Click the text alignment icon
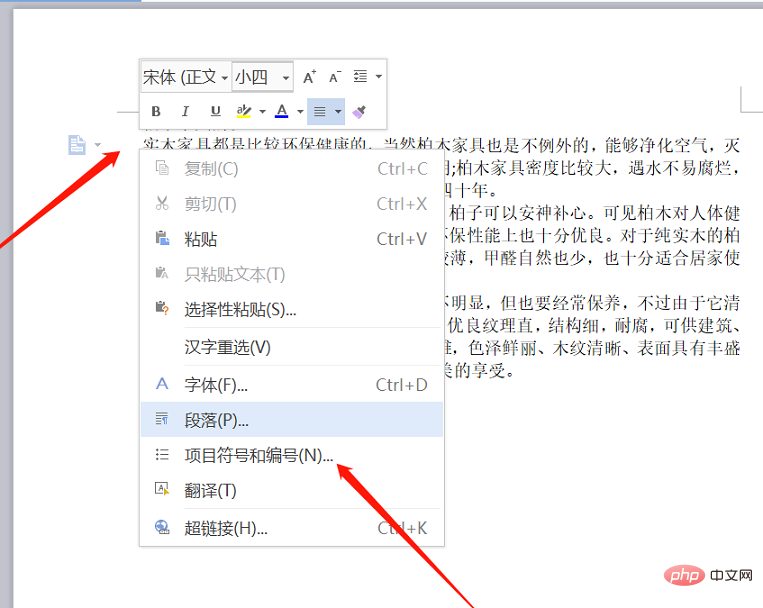The image size is (763, 608). pos(320,111)
